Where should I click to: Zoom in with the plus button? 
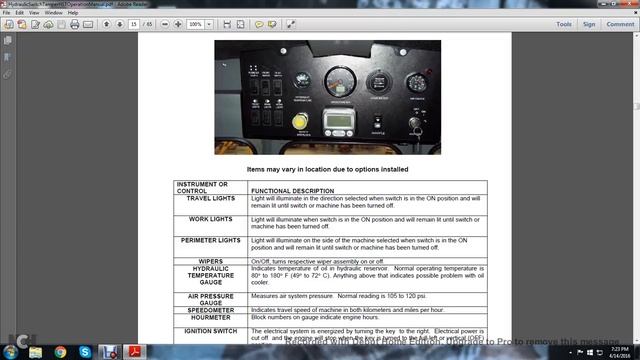(x=178, y=24)
